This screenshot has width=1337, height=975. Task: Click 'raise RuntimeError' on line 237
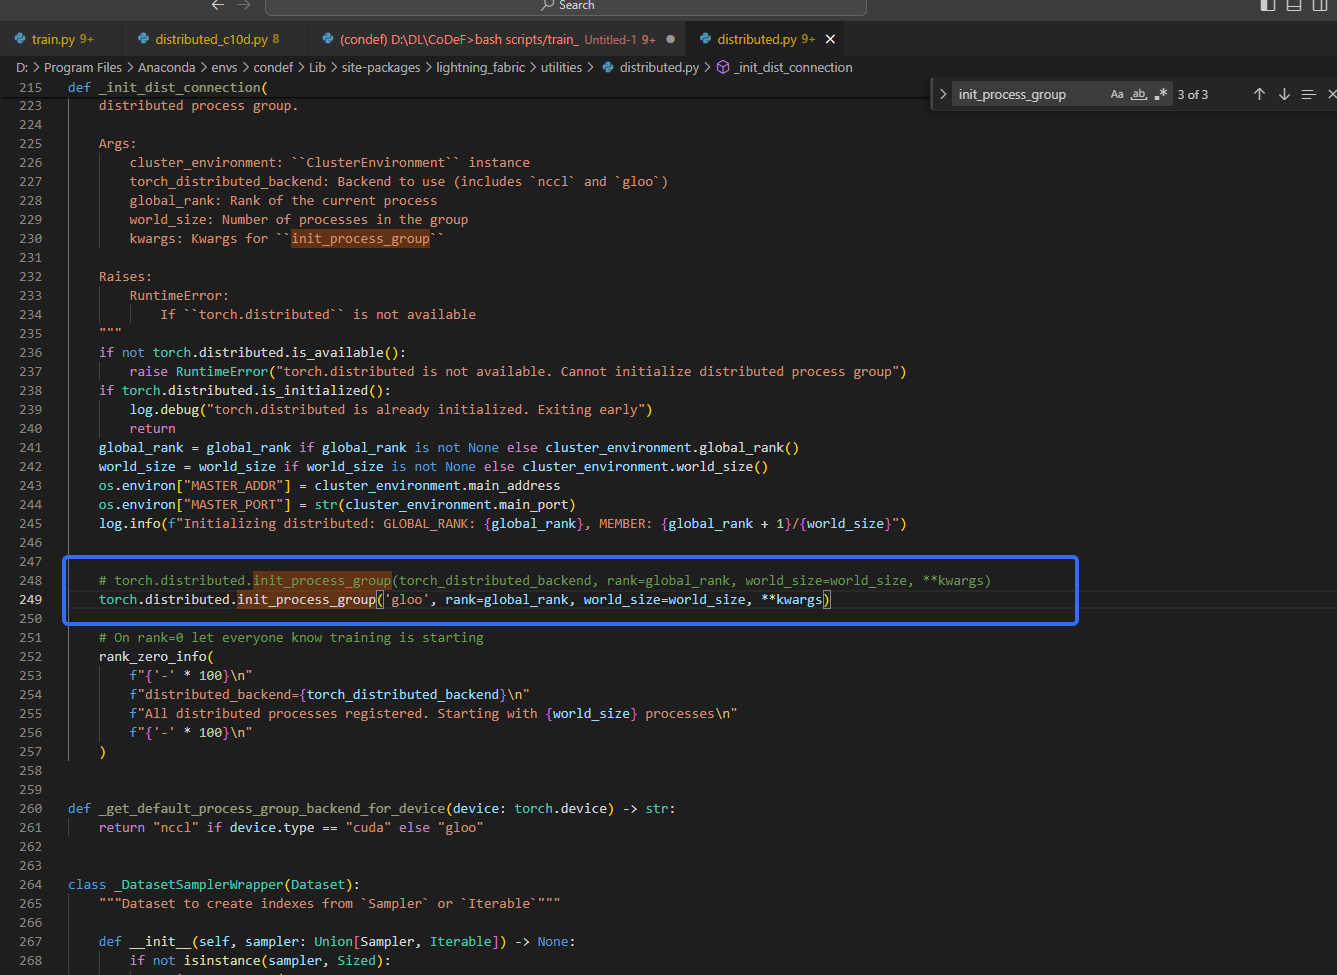click(199, 371)
